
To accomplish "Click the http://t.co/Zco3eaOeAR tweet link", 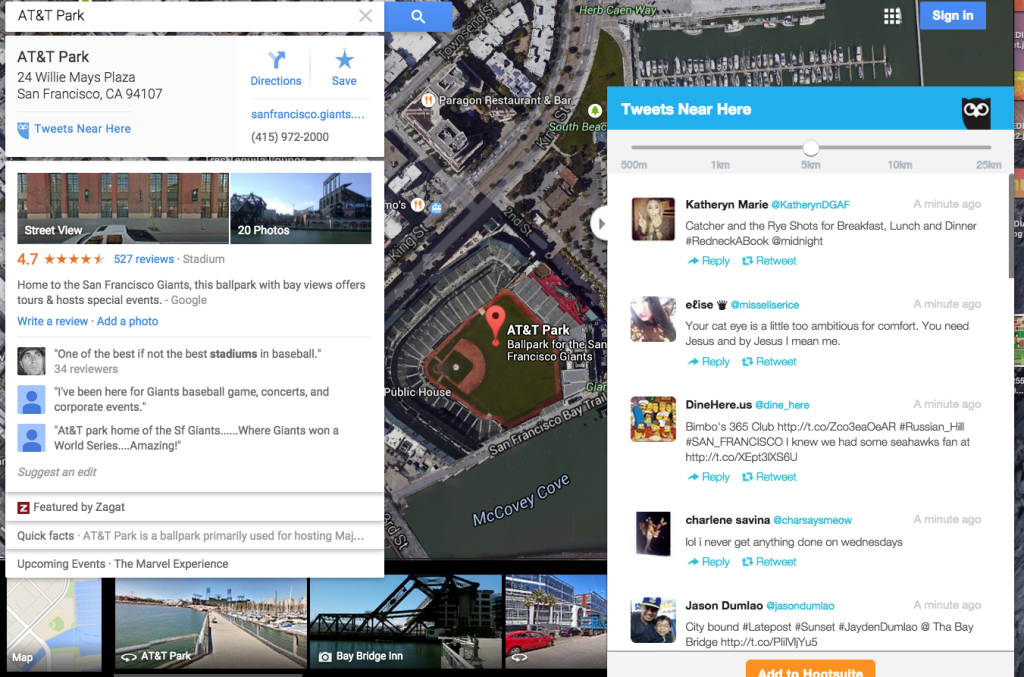I will click(x=837, y=427).
